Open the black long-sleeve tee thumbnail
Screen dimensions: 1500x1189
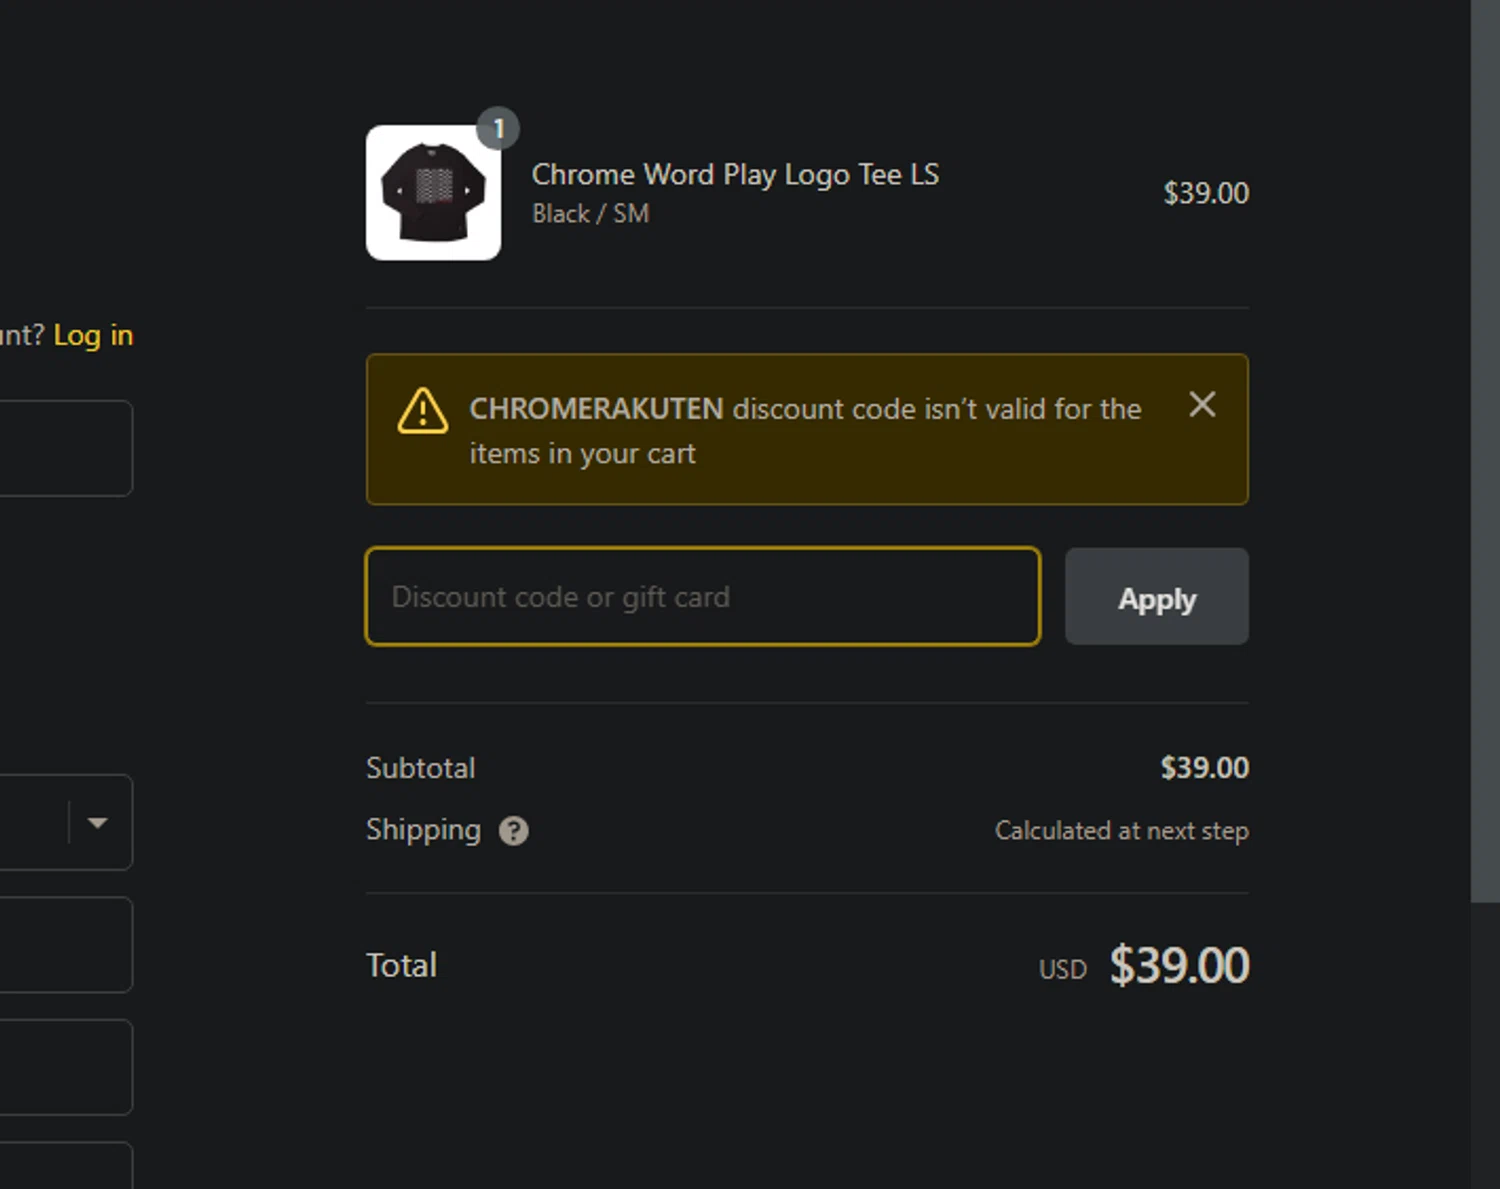433,193
